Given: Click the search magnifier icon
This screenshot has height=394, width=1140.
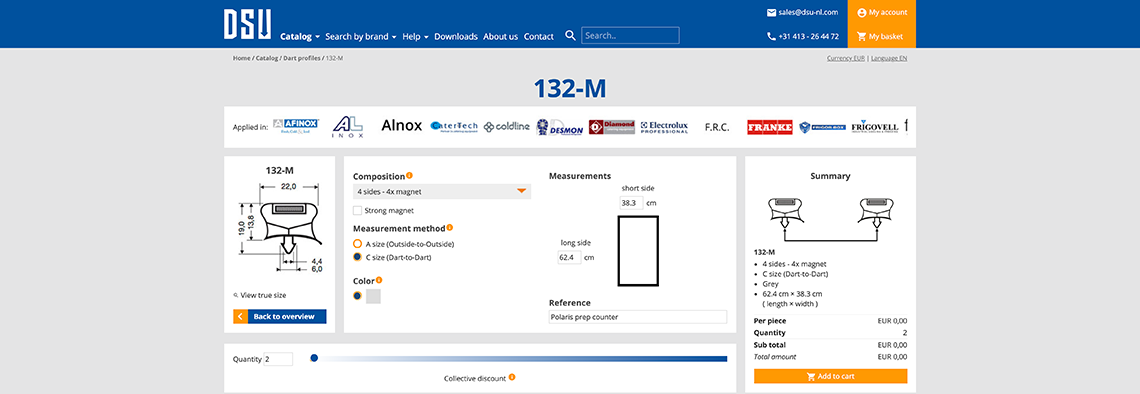Looking at the screenshot, I should click(x=571, y=36).
